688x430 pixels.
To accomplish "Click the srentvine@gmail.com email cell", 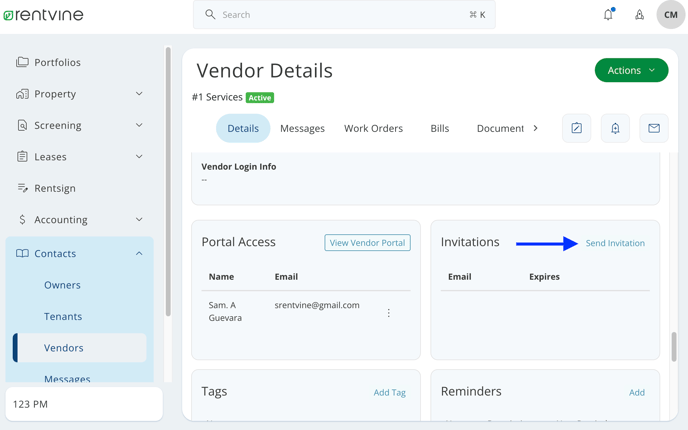I will [317, 305].
